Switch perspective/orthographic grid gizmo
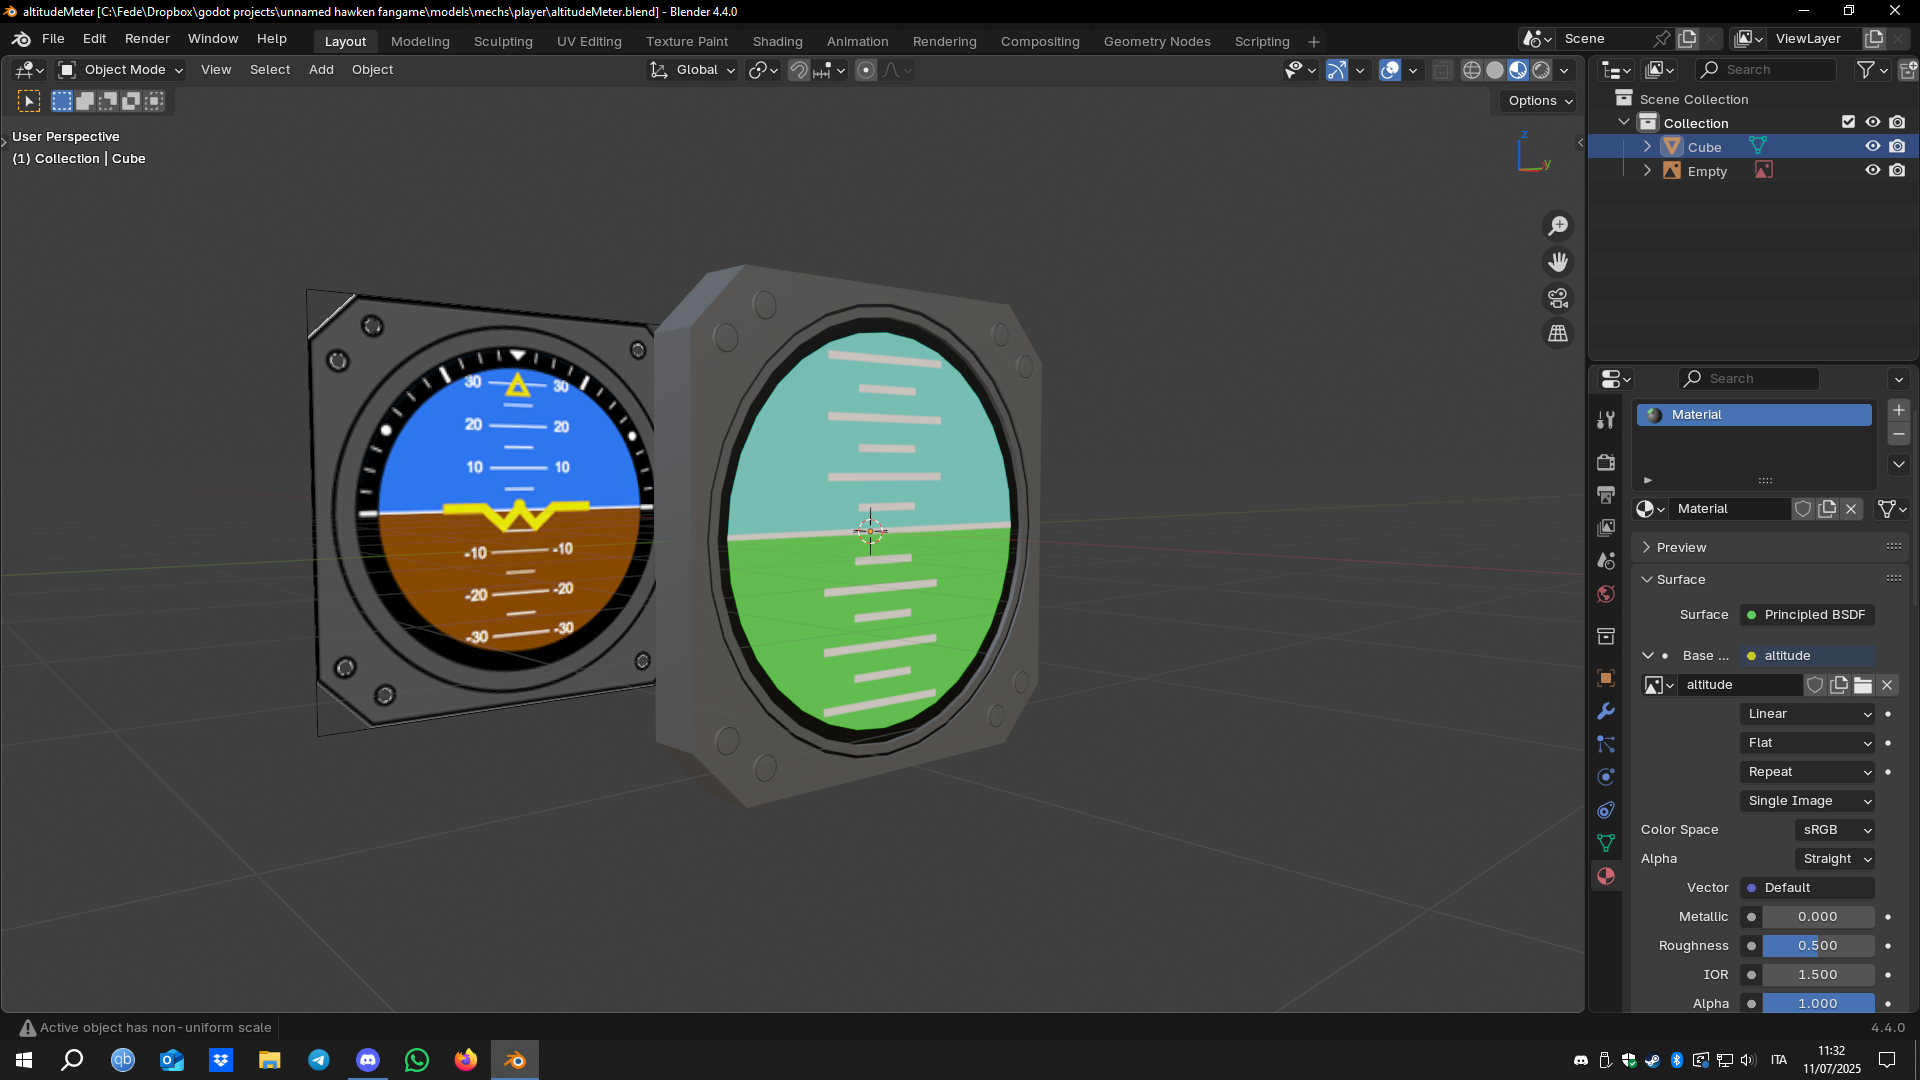The width and height of the screenshot is (1920, 1080). coord(1558,334)
